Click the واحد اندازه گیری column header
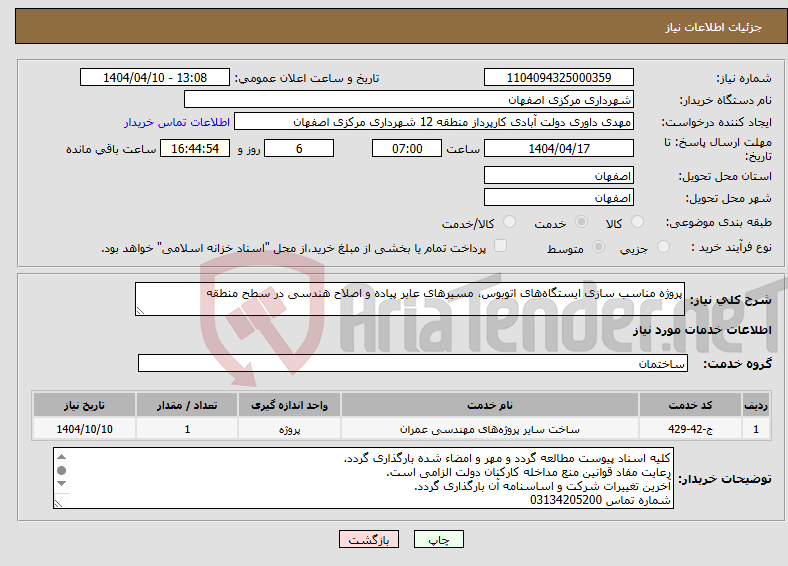788x566 pixels. pyautogui.click(x=289, y=405)
